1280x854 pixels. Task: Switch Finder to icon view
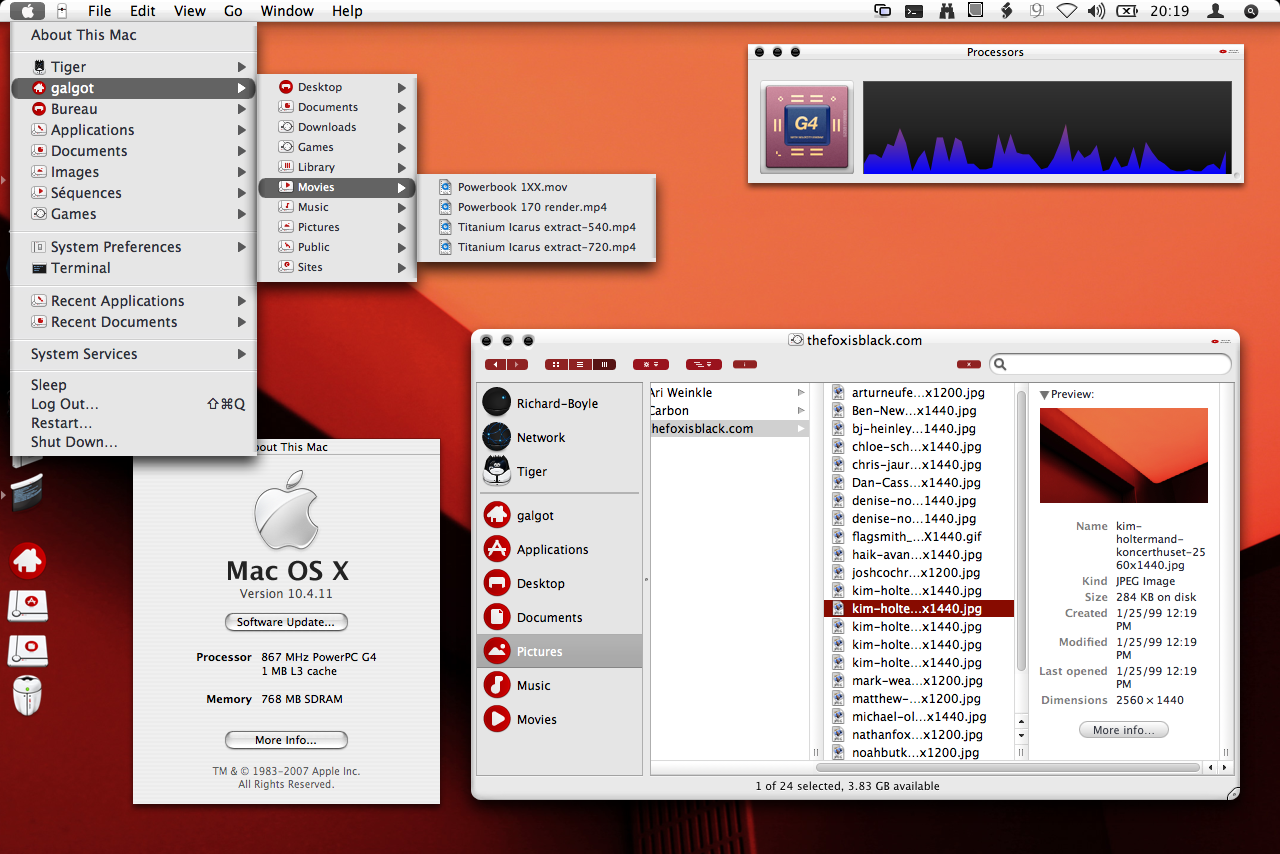(x=556, y=365)
